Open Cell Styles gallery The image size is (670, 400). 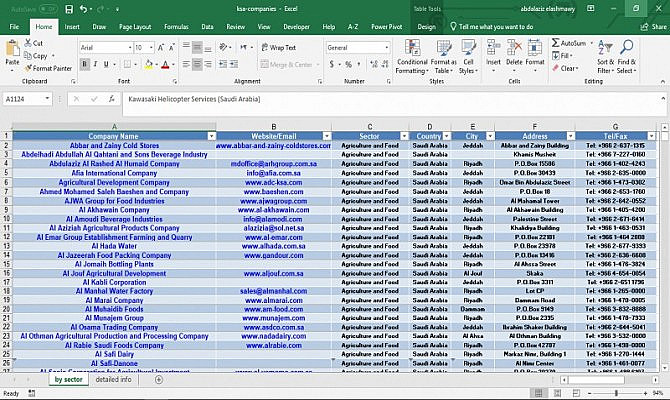tap(468, 56)
